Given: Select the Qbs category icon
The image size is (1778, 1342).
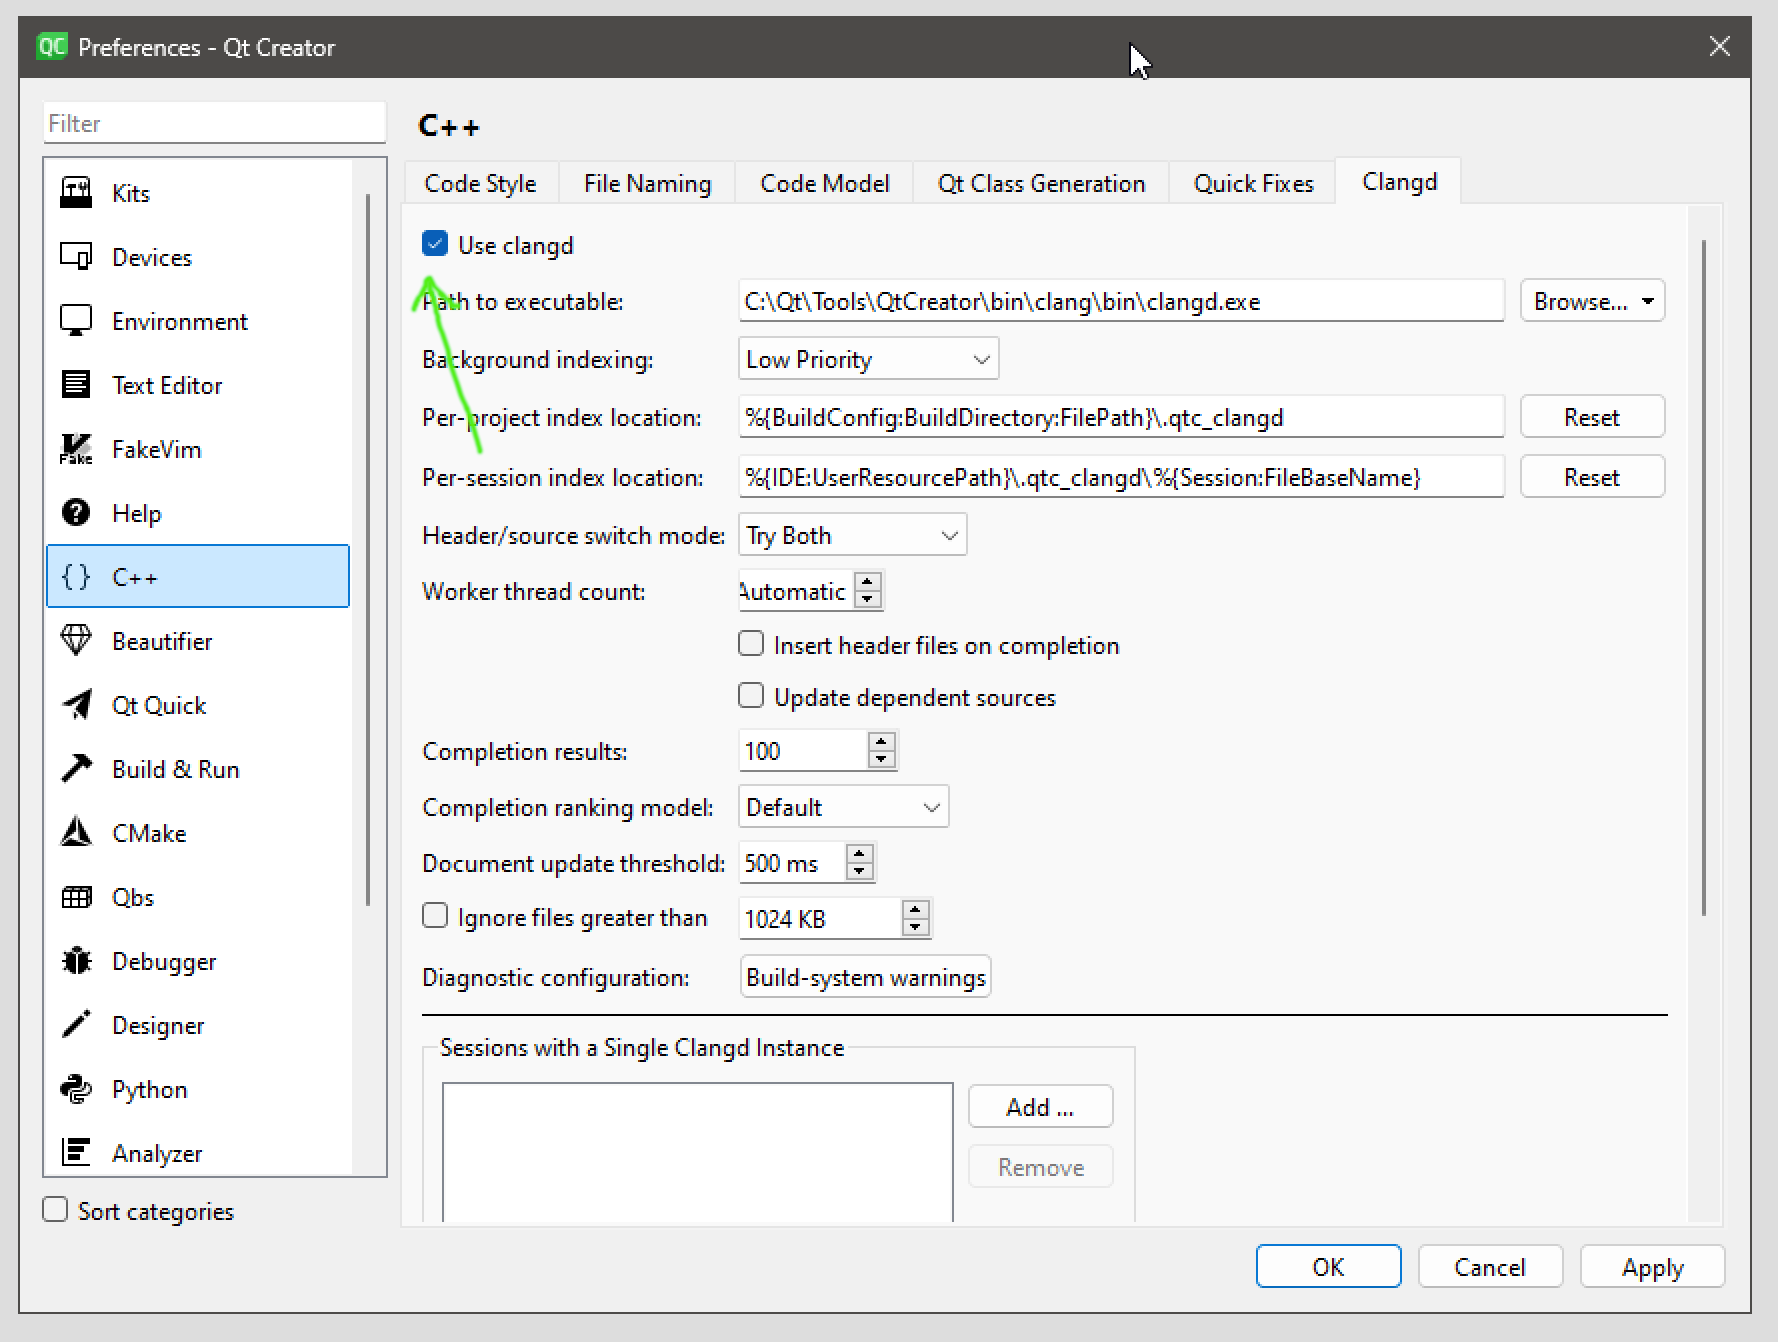Looking at the screenshot, I should tap(76, 897).
